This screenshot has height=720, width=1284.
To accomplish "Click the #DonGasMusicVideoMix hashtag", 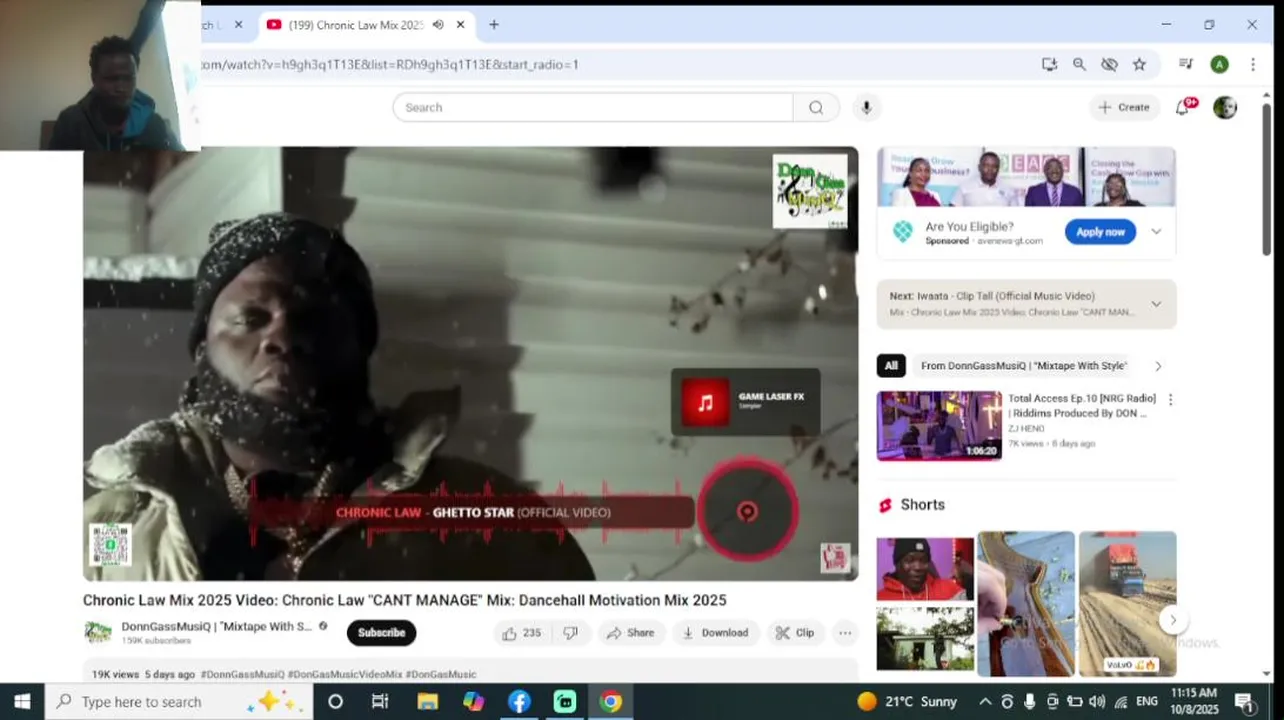I will (345, 675).
